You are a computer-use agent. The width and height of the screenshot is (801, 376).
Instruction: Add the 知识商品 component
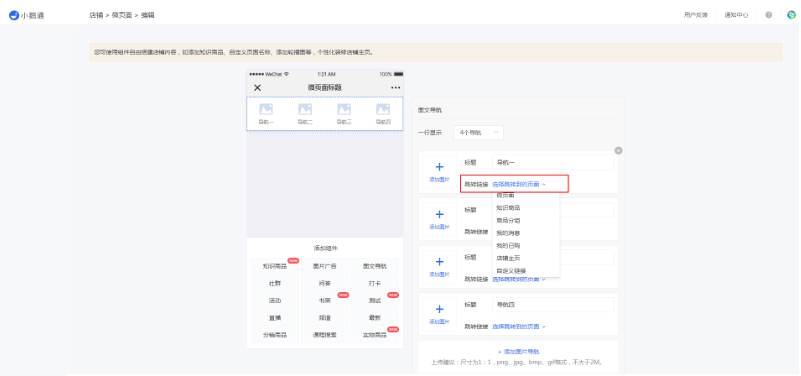point(275,266)
